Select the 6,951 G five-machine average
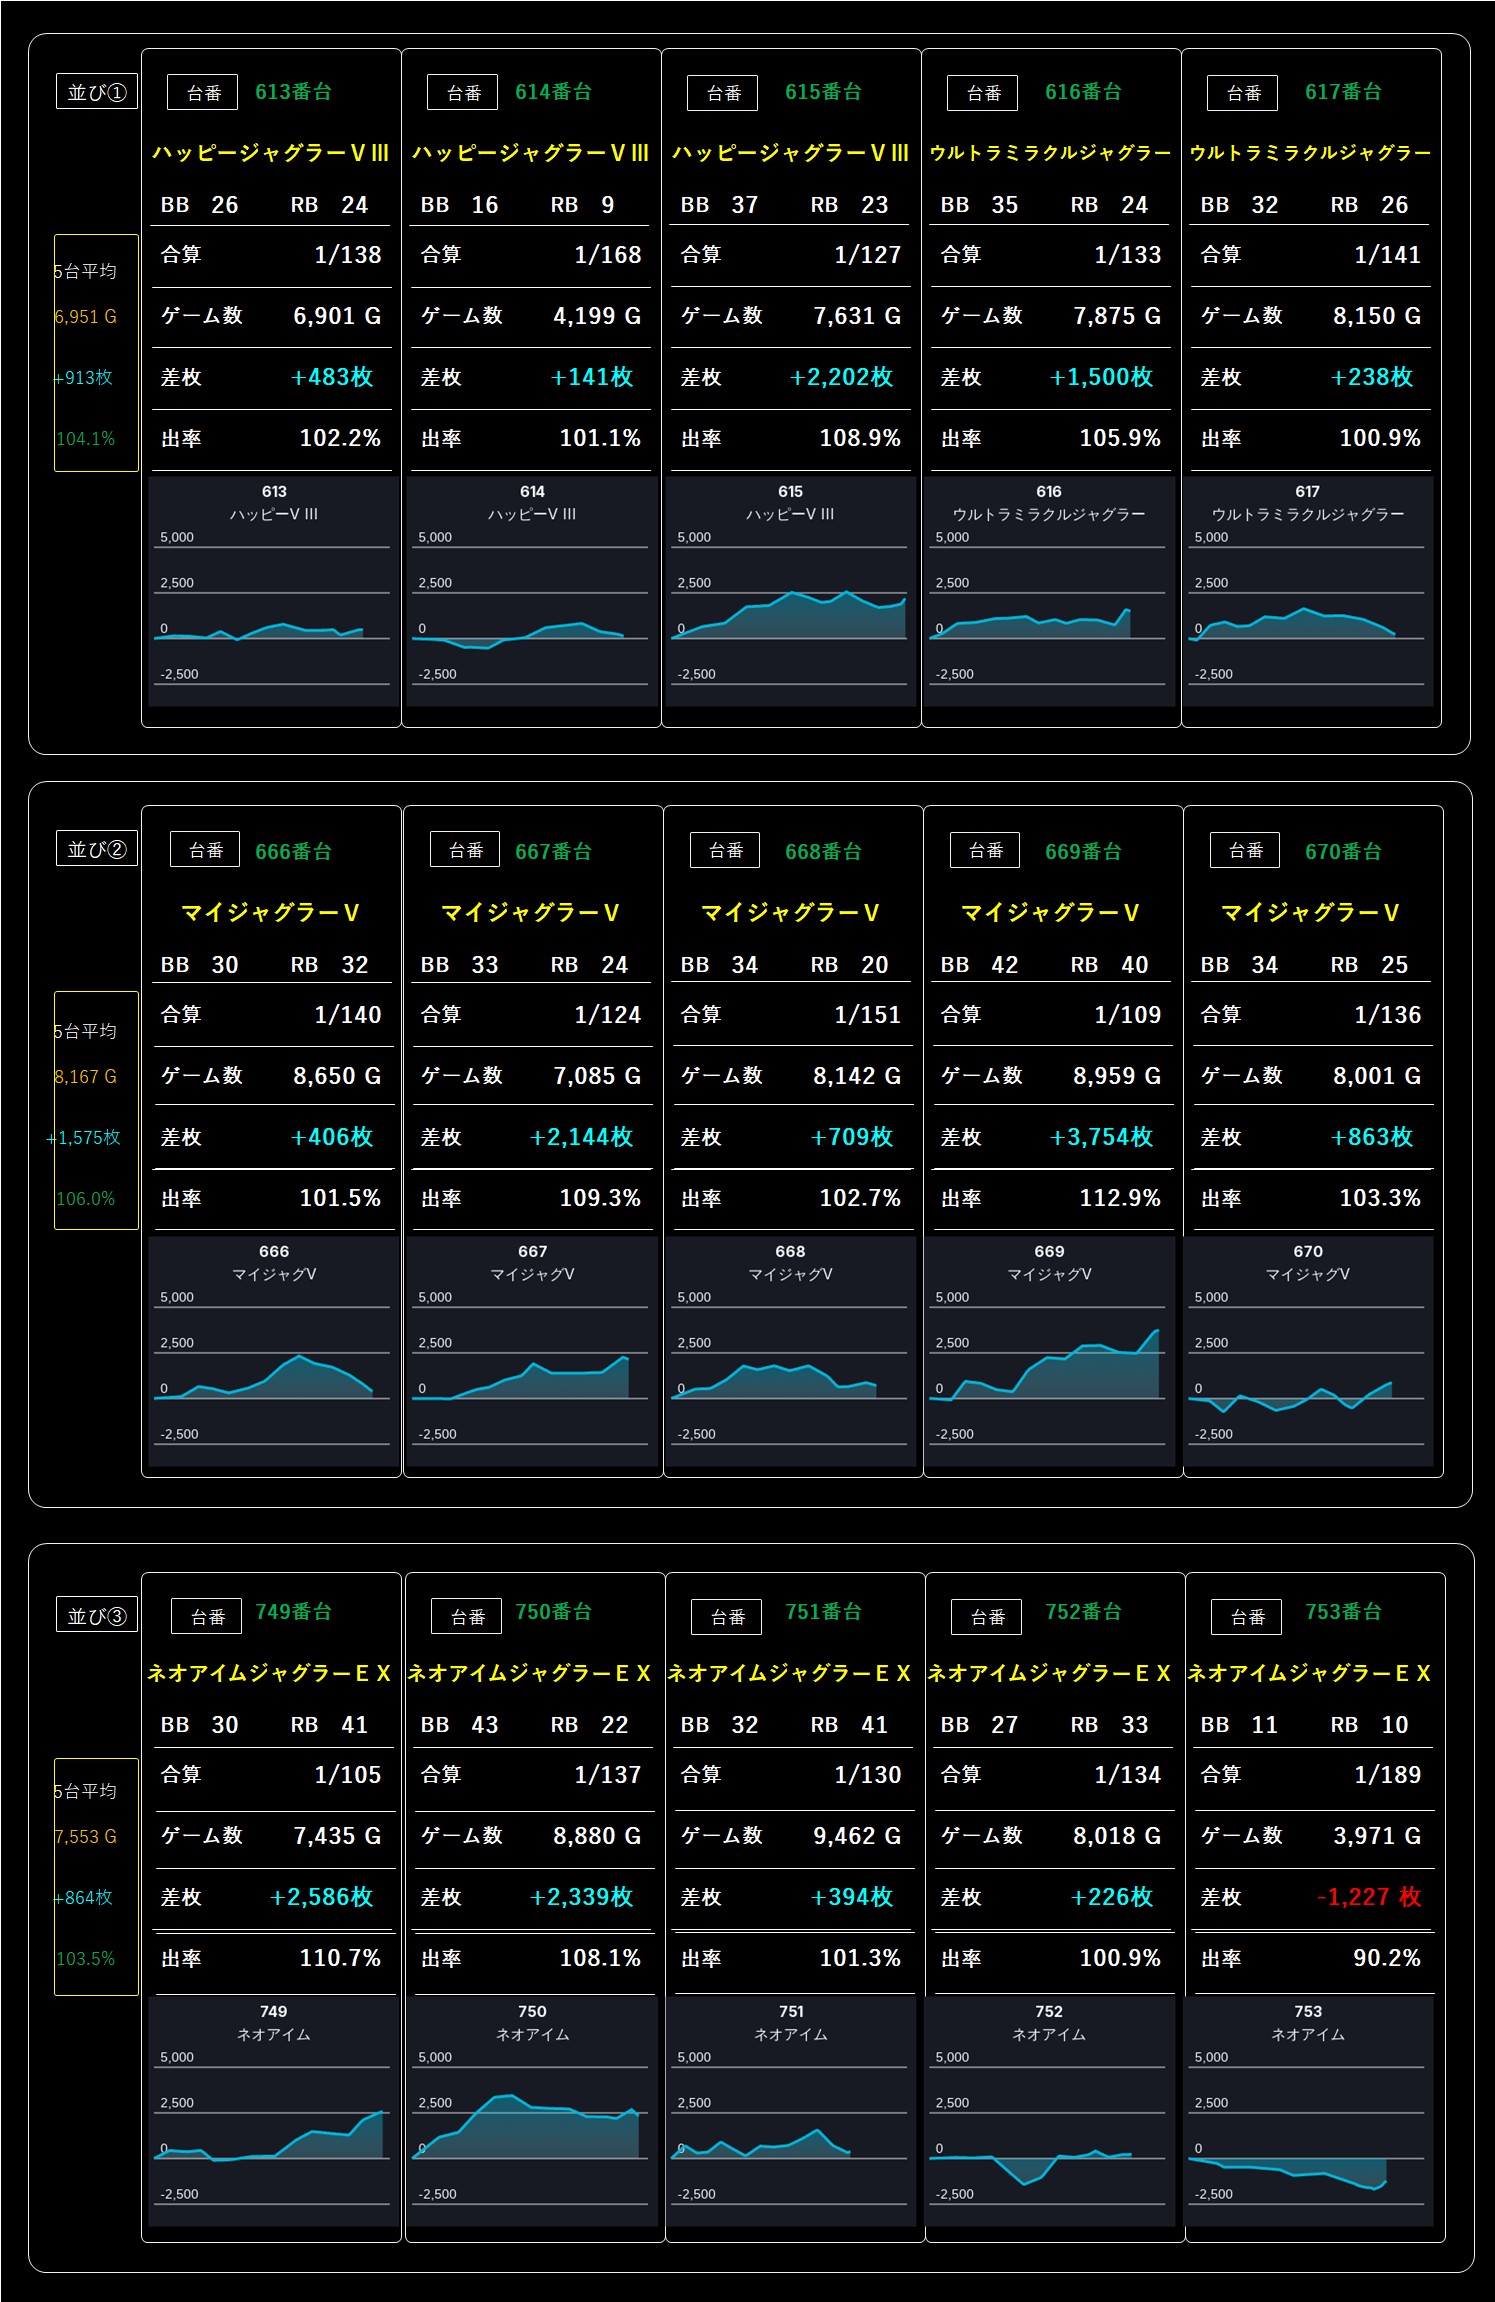1495x2302 pixels. [x=85, y=317]
